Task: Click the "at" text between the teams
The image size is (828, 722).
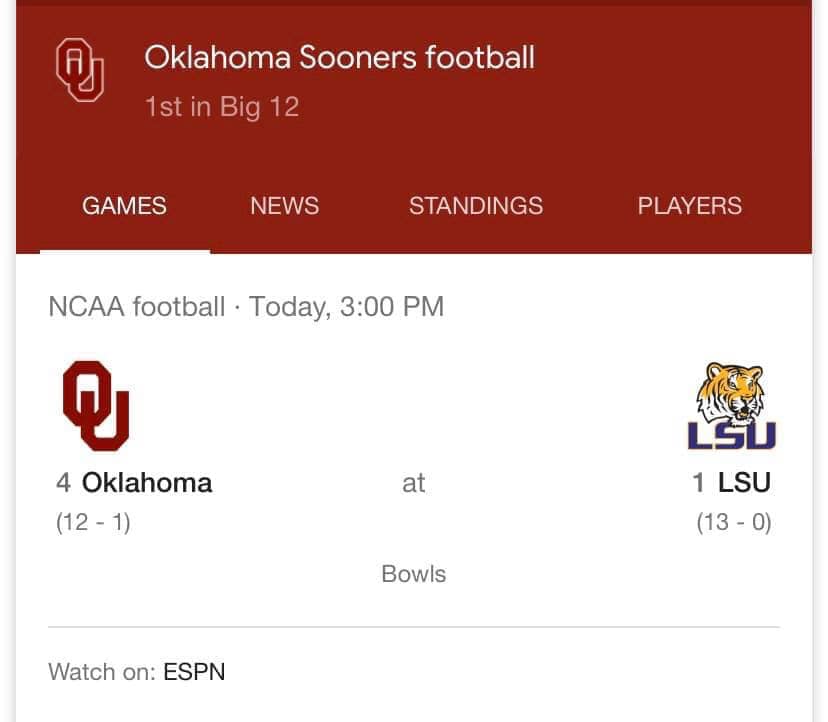Action: 413,483
